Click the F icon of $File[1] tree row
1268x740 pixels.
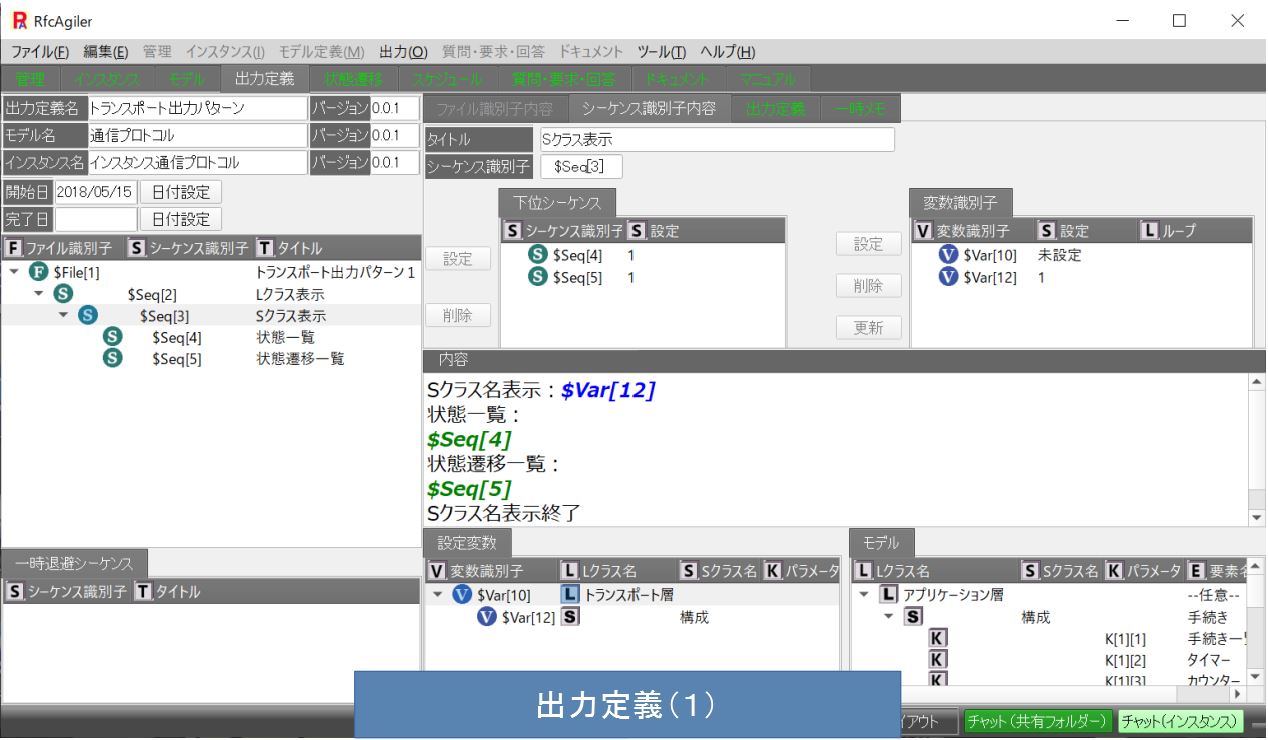[39, 272]
